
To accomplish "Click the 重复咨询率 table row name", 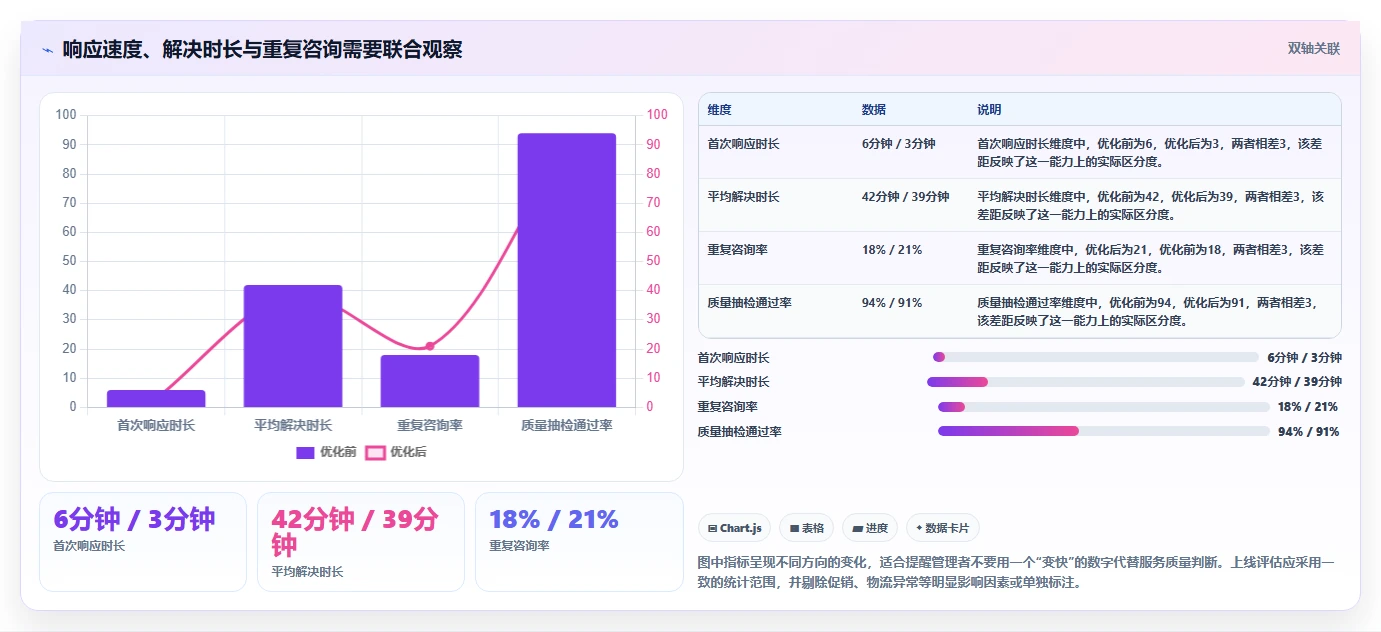I will 737,249.
